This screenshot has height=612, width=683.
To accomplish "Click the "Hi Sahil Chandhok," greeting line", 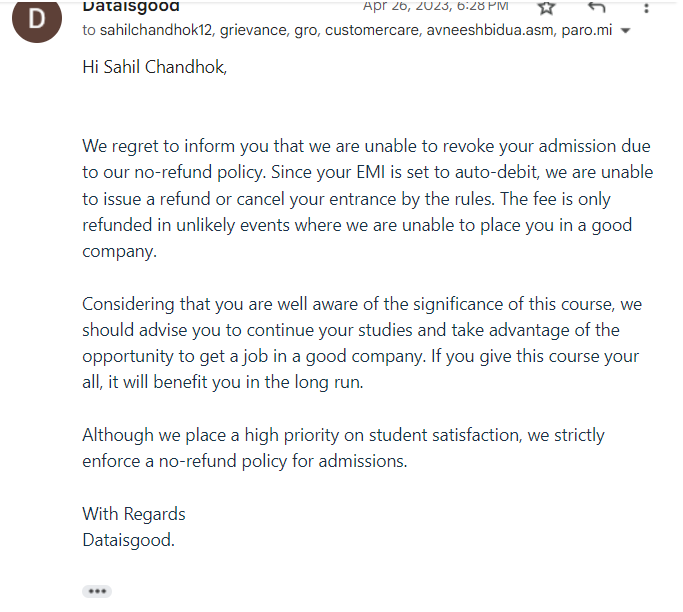I will click(155, 67).
